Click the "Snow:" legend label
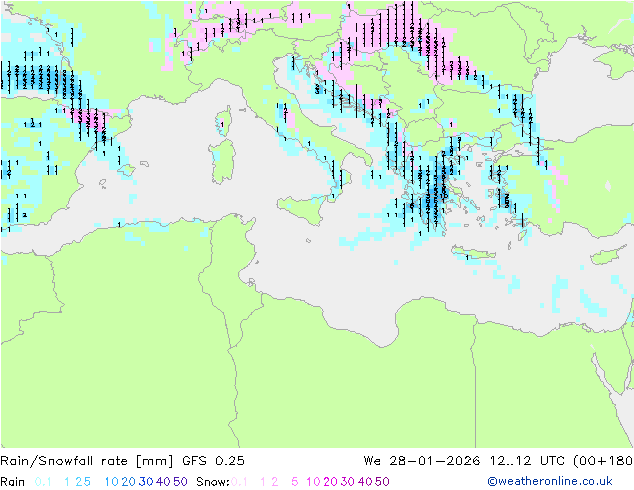 213,482
